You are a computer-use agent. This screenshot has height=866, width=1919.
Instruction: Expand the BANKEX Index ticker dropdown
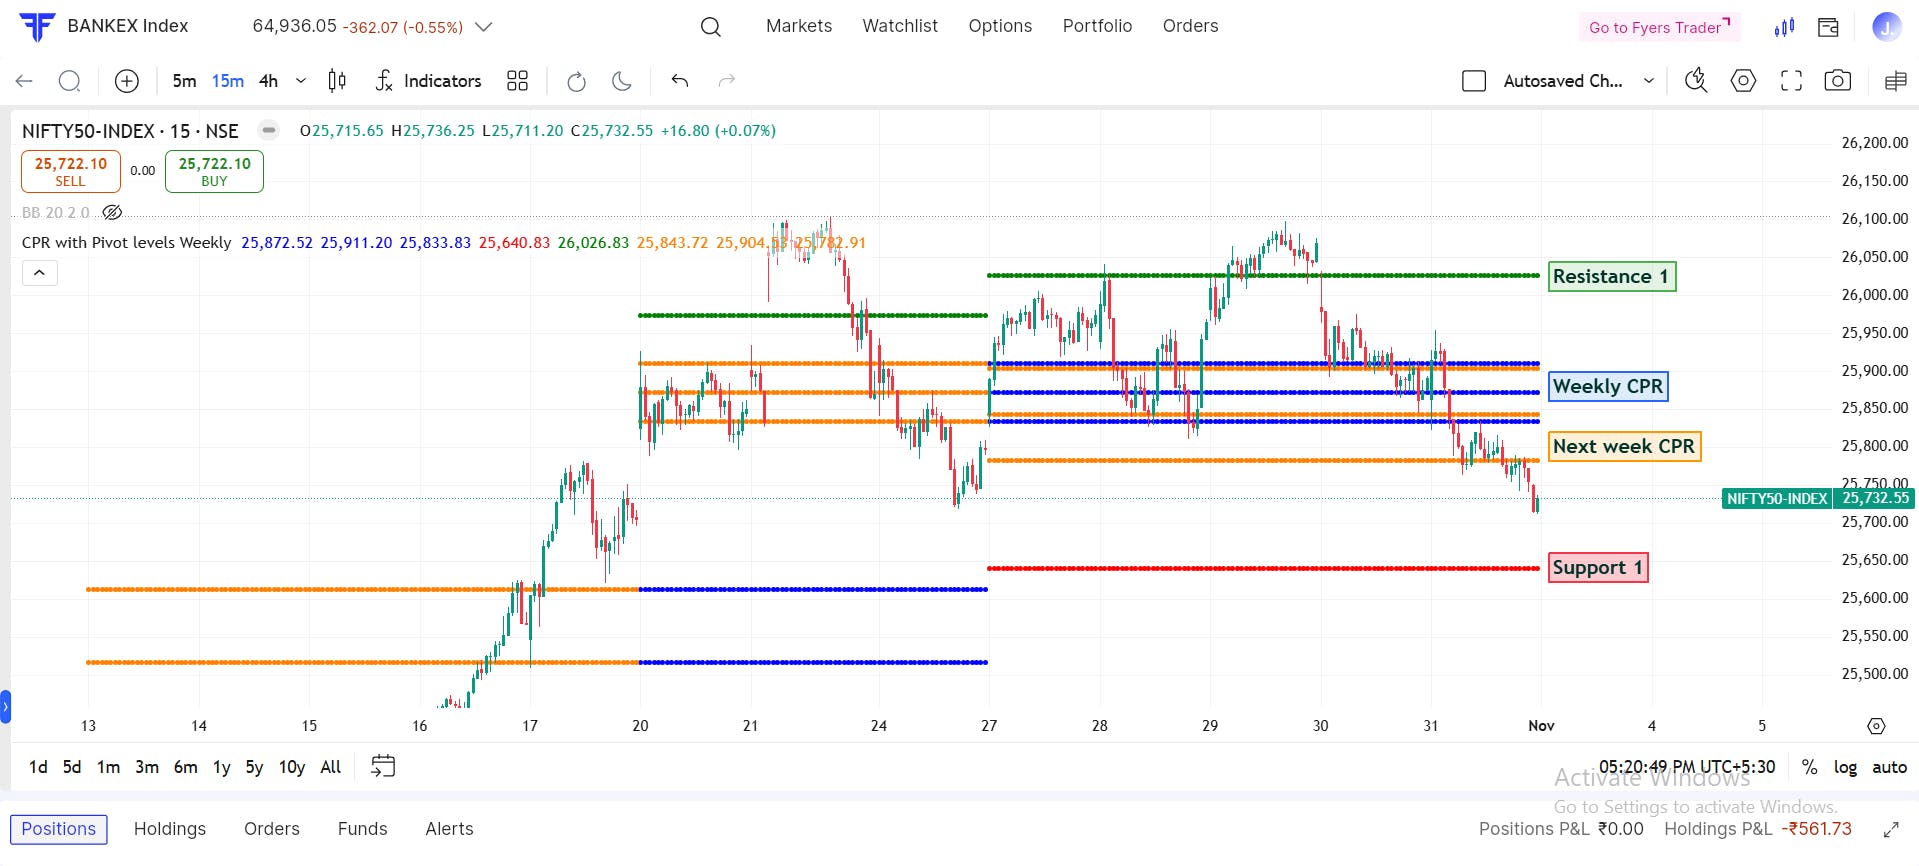click(484, 27)
